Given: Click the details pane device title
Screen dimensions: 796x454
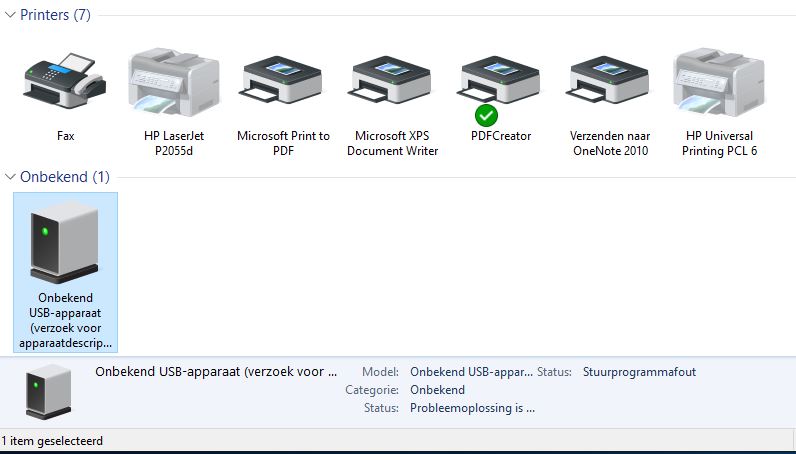Looking at the screenshot, I should (216, 372).
